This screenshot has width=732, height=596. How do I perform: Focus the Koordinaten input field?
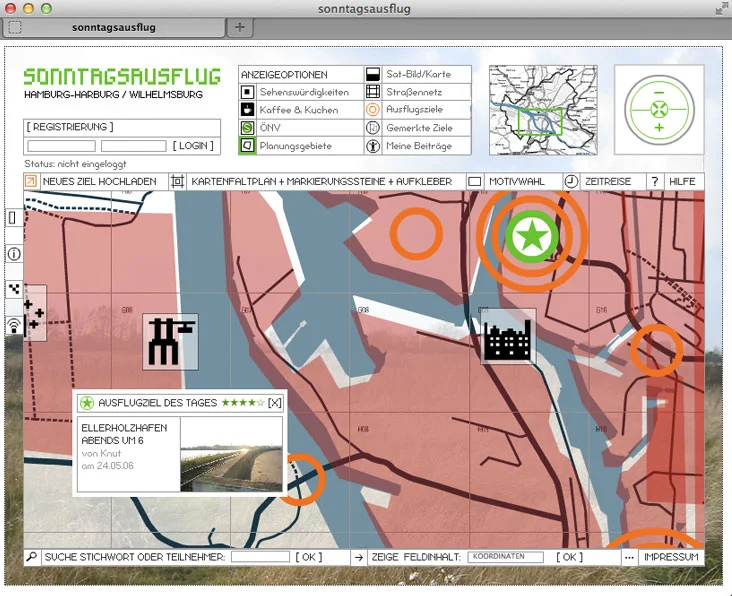pos(506,557)
